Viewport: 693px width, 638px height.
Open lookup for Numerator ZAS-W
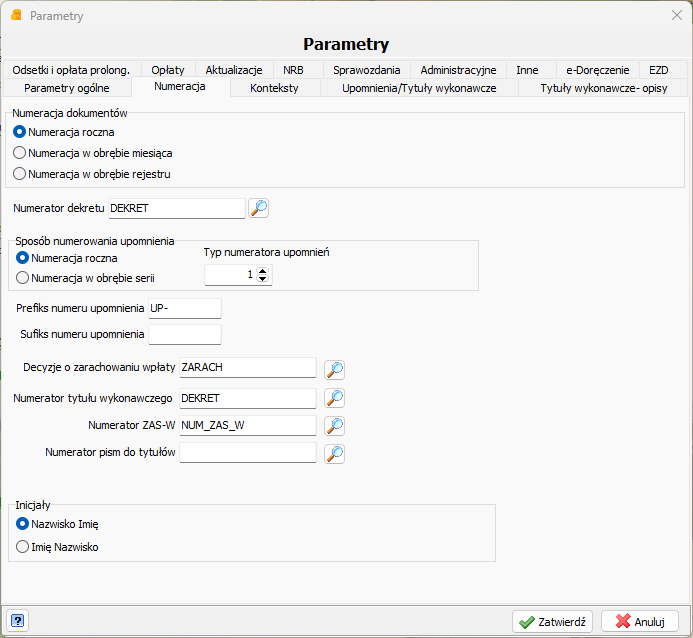(335, 426)
